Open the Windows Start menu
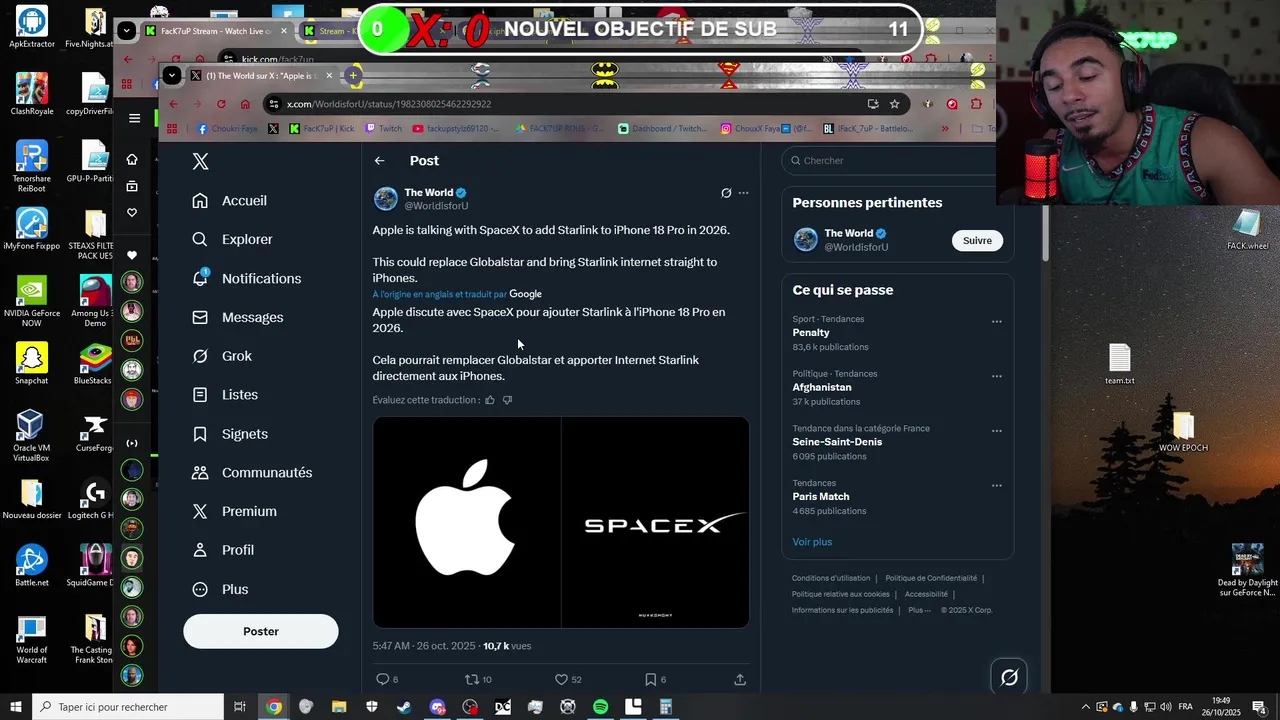Screen dimensions: 1280x720 coord(15,707)
